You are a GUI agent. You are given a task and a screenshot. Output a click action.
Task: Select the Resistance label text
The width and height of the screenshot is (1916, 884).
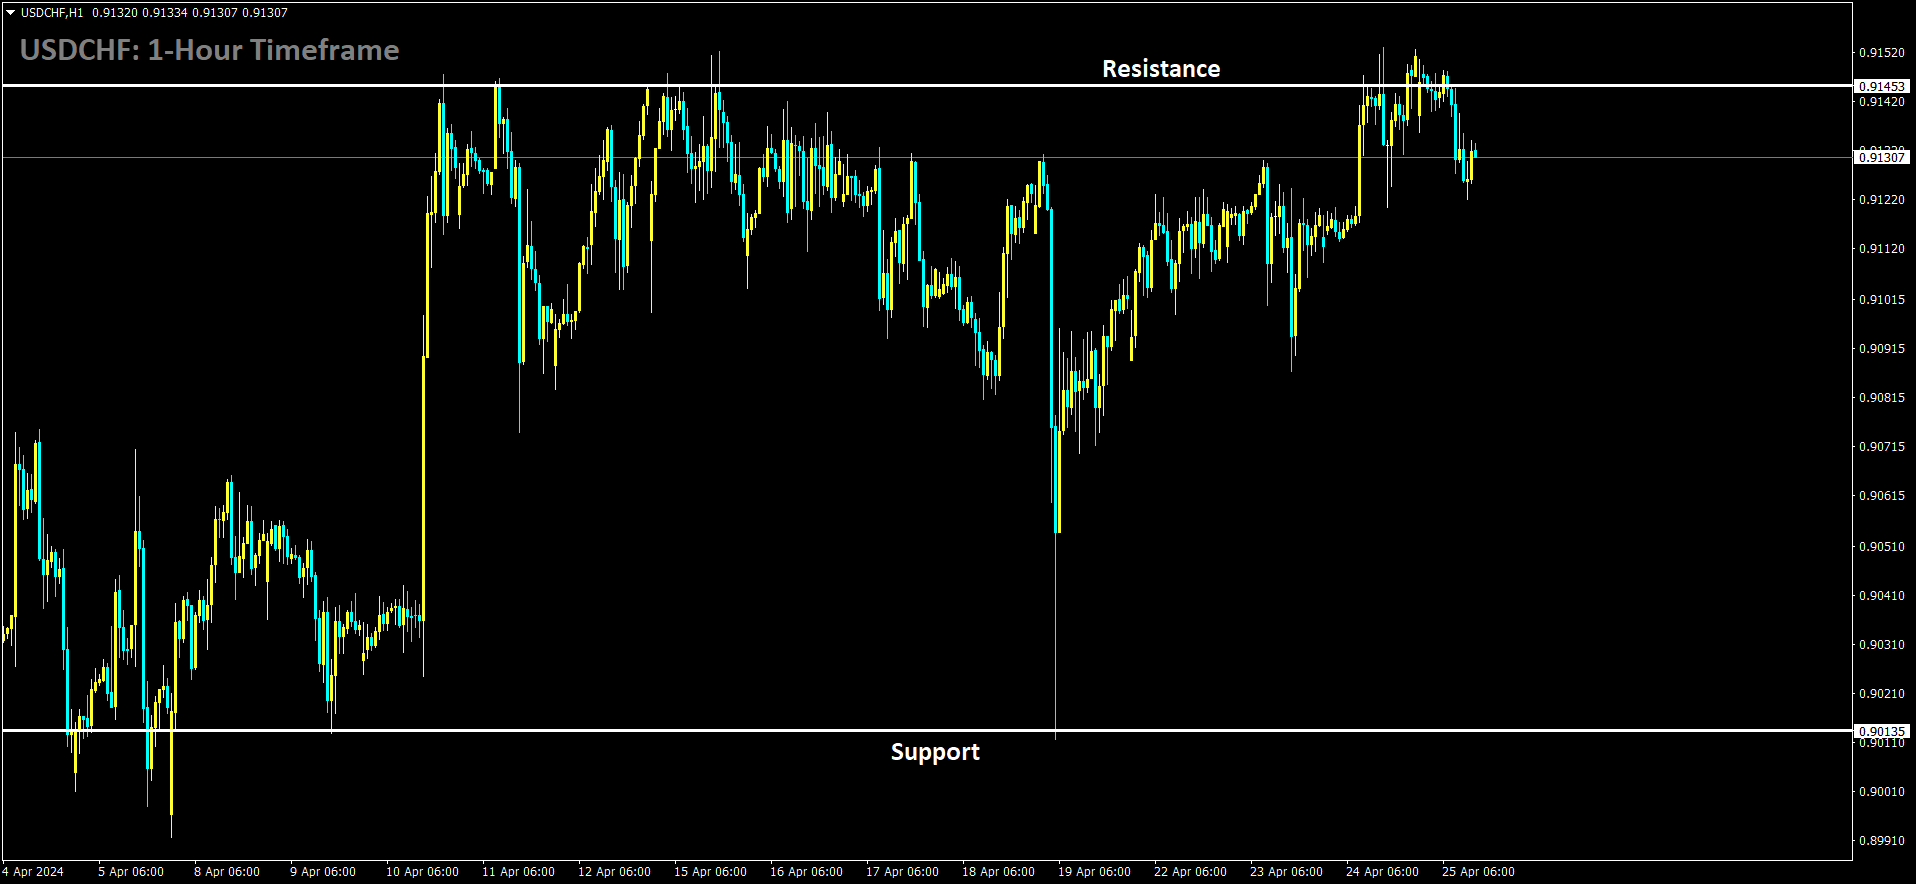click(x=1161, y=69)
